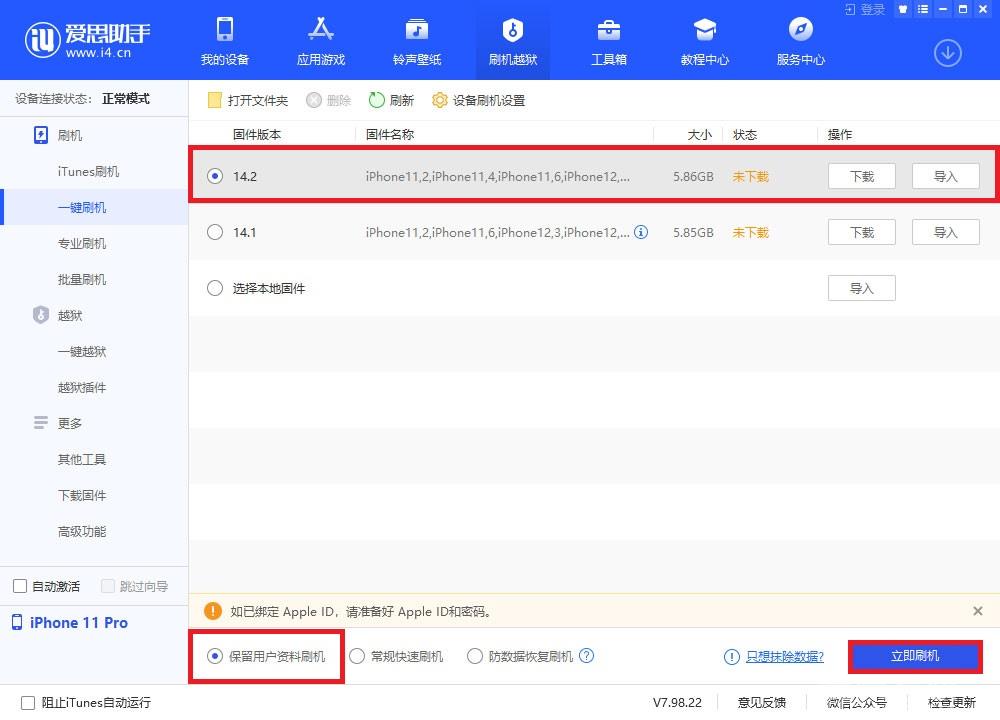Open the download manager circle icon
This screenshot has height=720, width=1000.
point(947,53)
